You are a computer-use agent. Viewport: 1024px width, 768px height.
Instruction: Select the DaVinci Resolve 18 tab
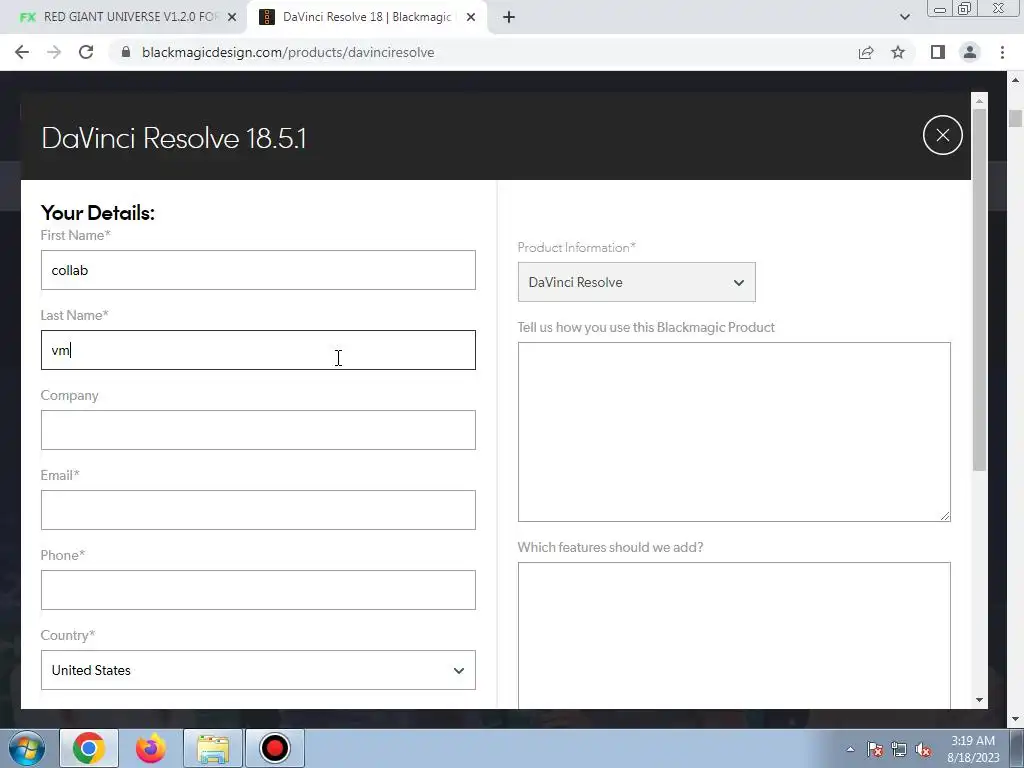[x=366, y=17]
